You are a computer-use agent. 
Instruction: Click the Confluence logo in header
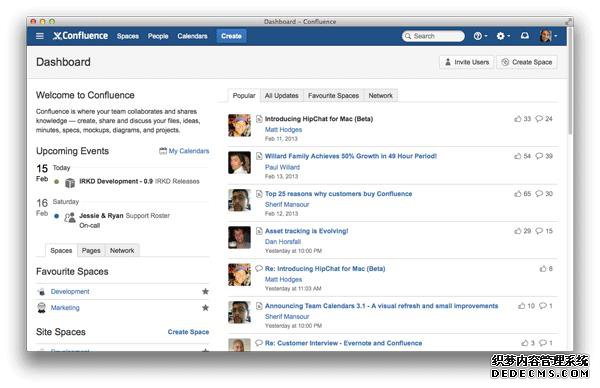(x=80, y=36)
